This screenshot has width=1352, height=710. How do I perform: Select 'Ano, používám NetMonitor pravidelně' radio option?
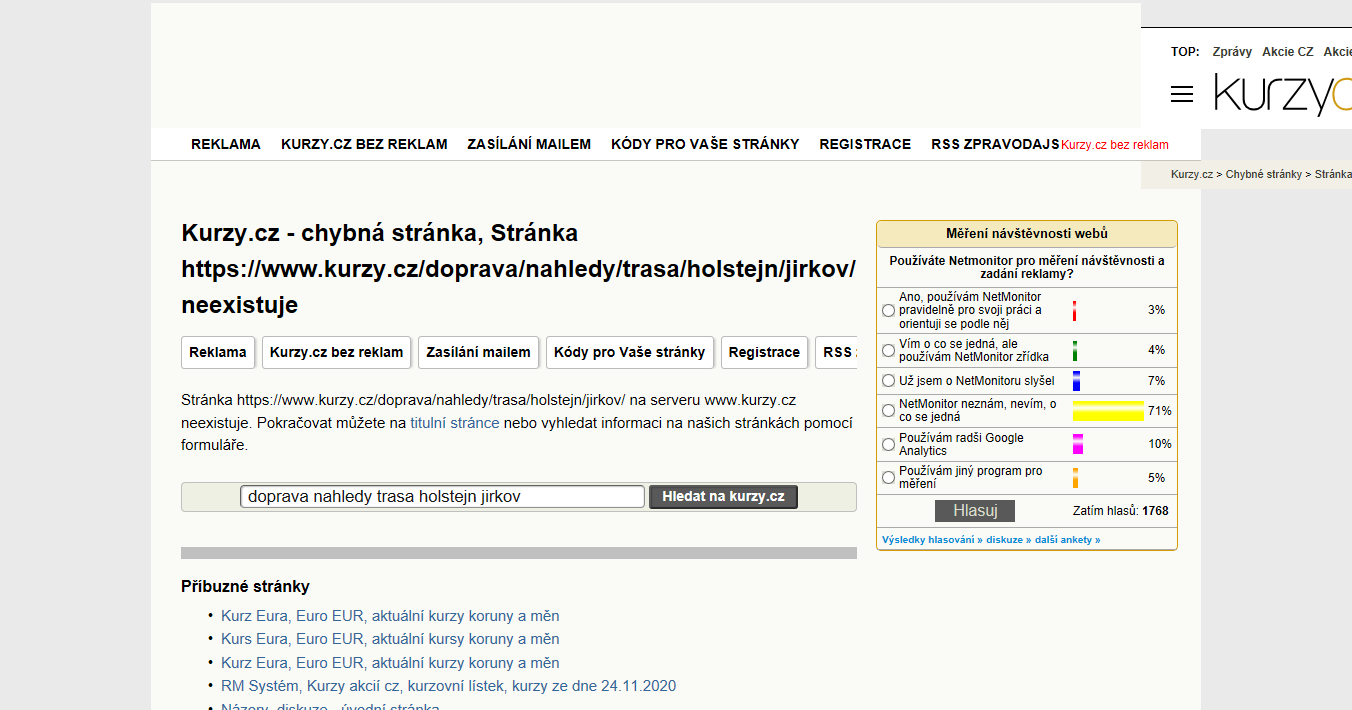pyautogui.click(x=888, y=311)
